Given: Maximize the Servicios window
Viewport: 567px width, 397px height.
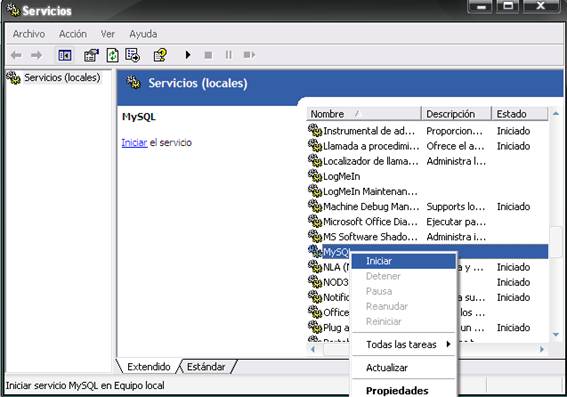Looking at the screenshot, I should [x=507, y=6].
